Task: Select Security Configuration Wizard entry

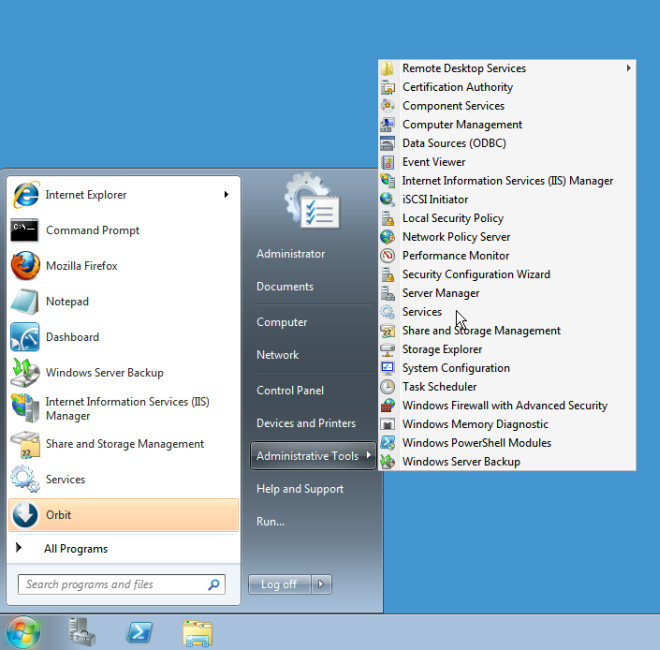Action: (507, 274)
